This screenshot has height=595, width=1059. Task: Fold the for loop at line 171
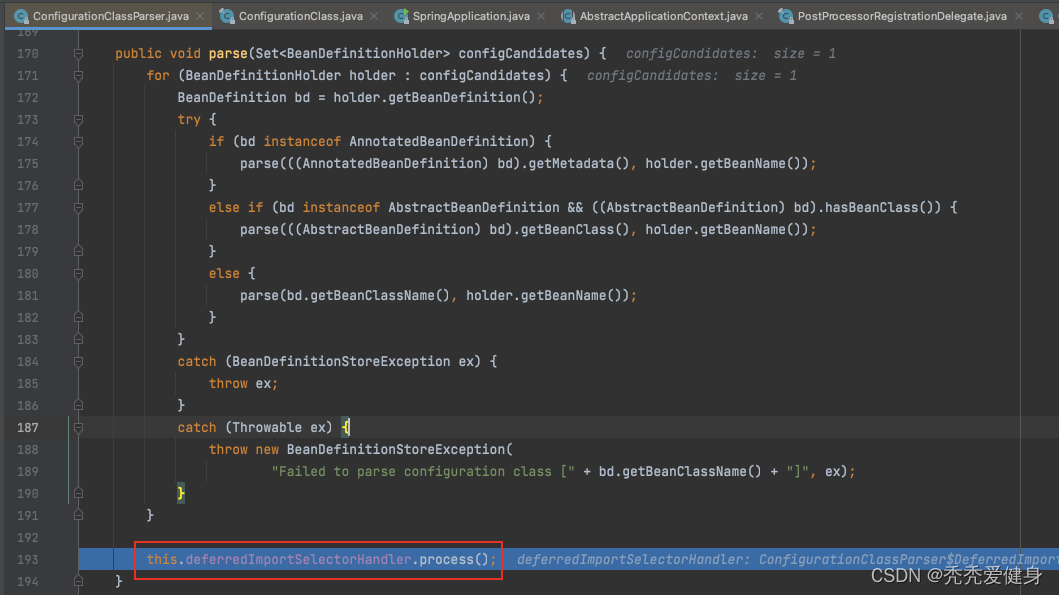tap(78, 75)
